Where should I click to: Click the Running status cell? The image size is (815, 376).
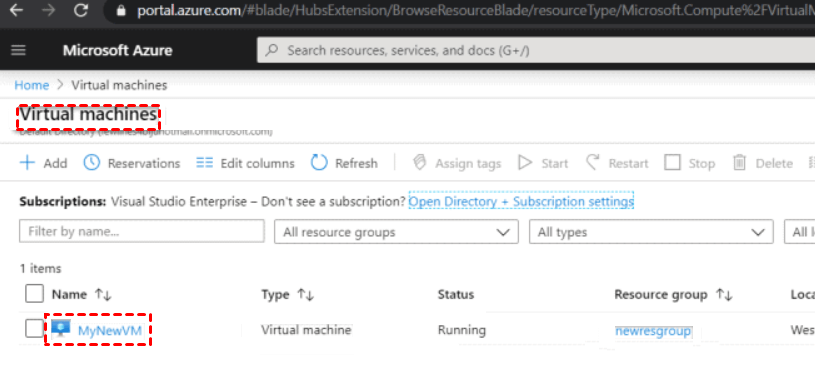[462, 330]
